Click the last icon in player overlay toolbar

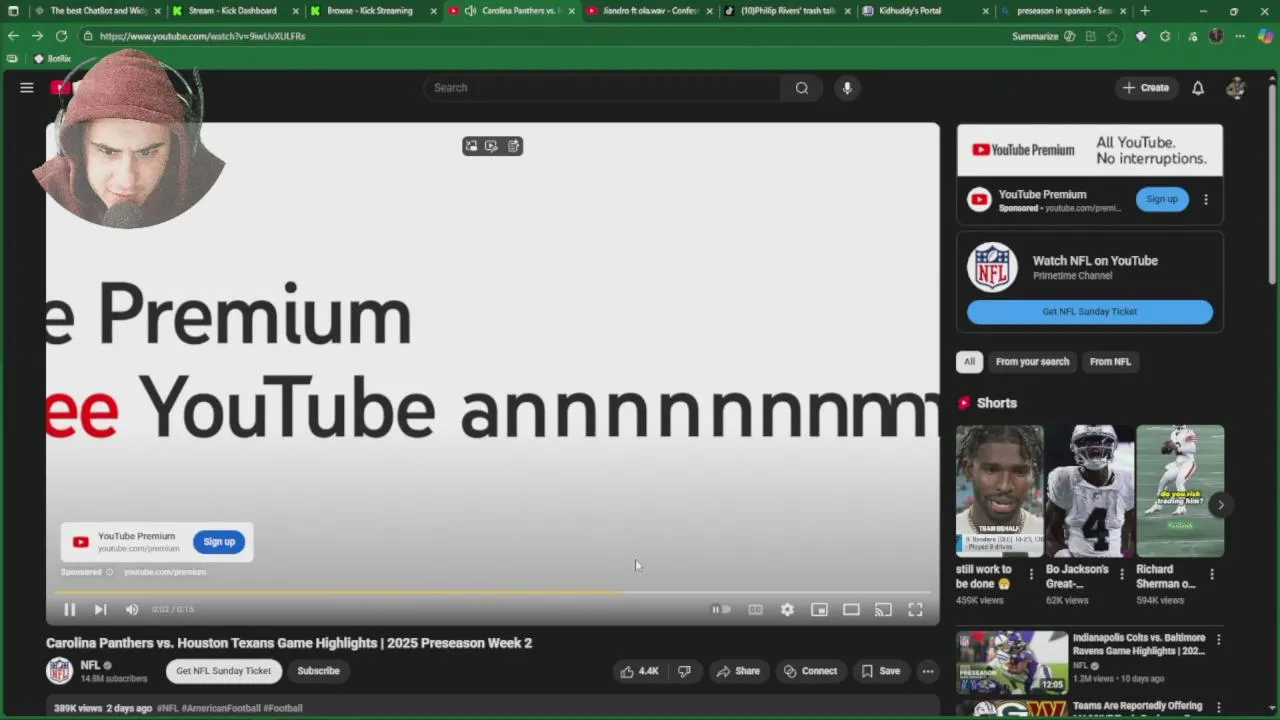click(x=513, y=146)
